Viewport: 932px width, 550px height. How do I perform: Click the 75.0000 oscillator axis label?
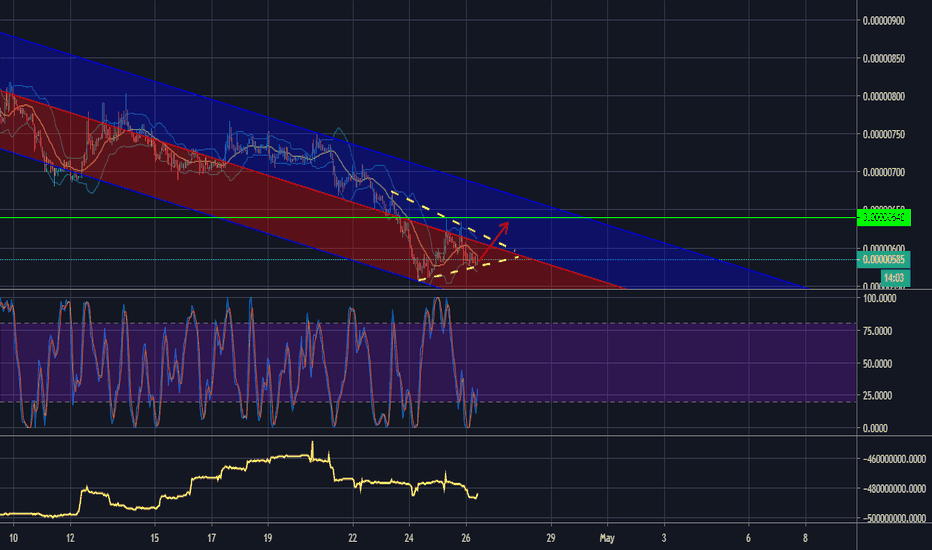878,331
